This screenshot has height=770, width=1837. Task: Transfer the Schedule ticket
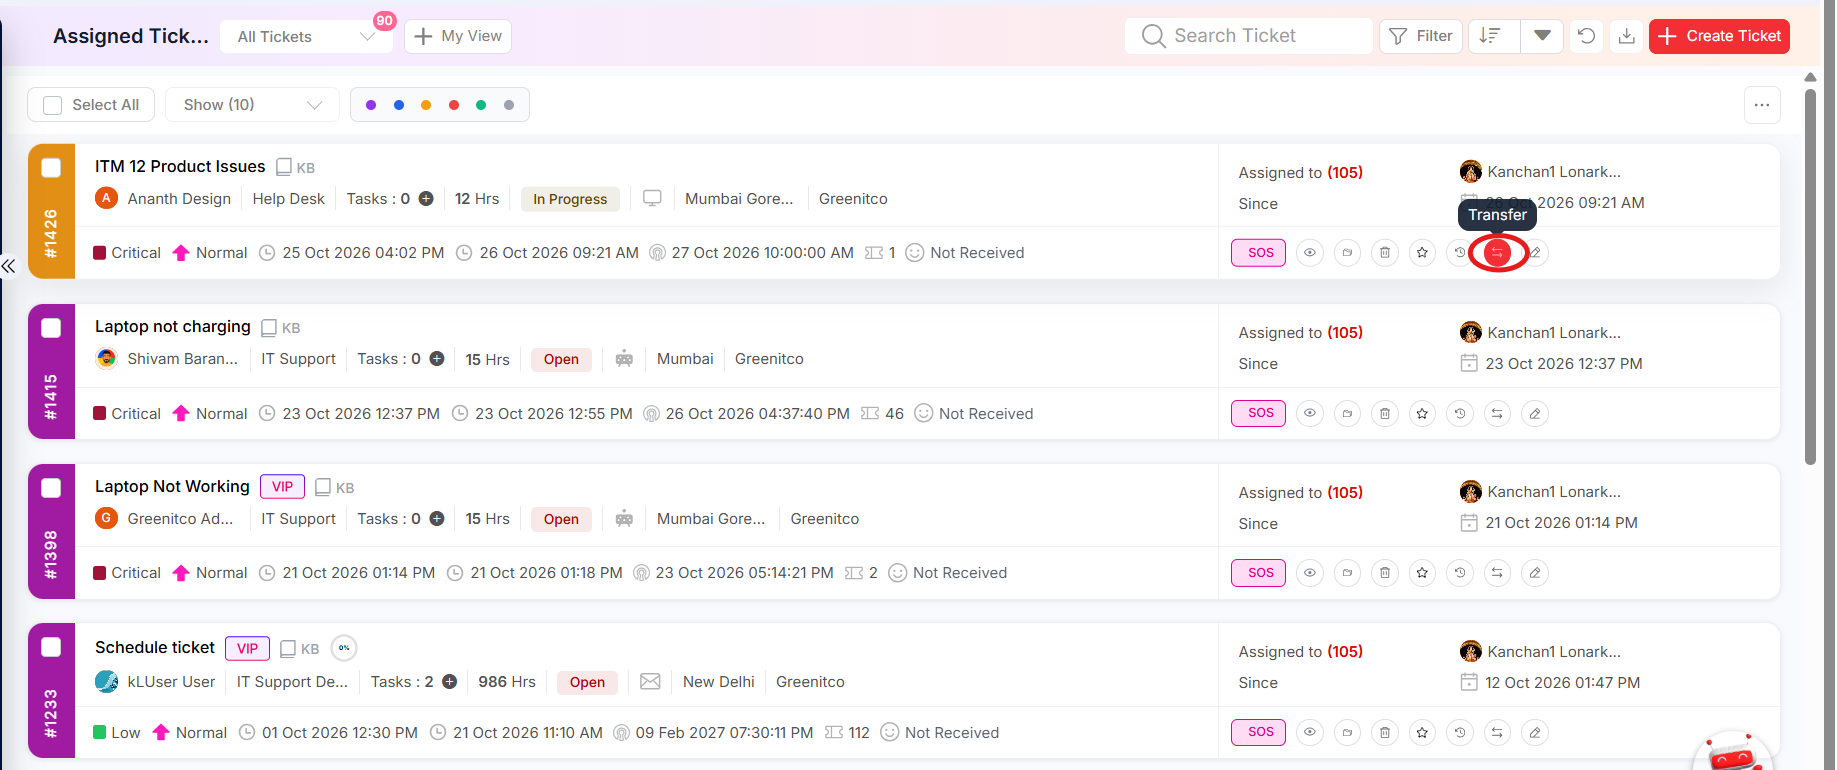(x=1497, y=733)
